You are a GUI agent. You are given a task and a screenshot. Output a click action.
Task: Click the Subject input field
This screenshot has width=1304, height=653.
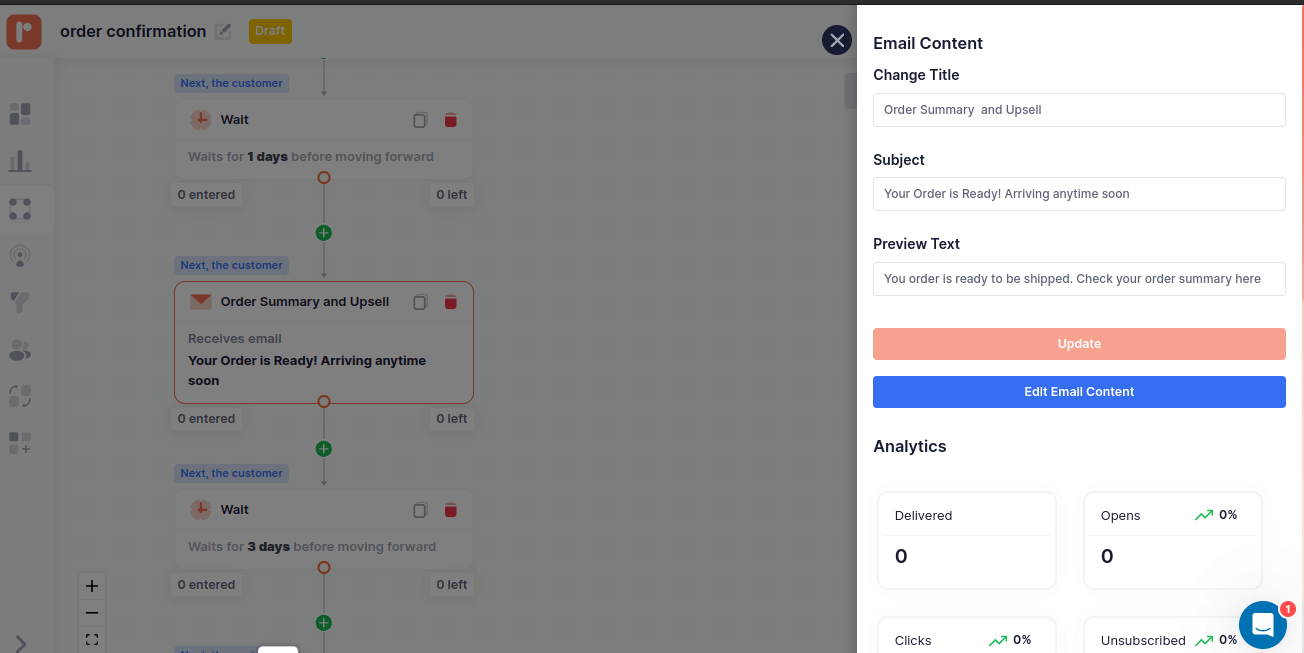click(x=1079, y=193)
